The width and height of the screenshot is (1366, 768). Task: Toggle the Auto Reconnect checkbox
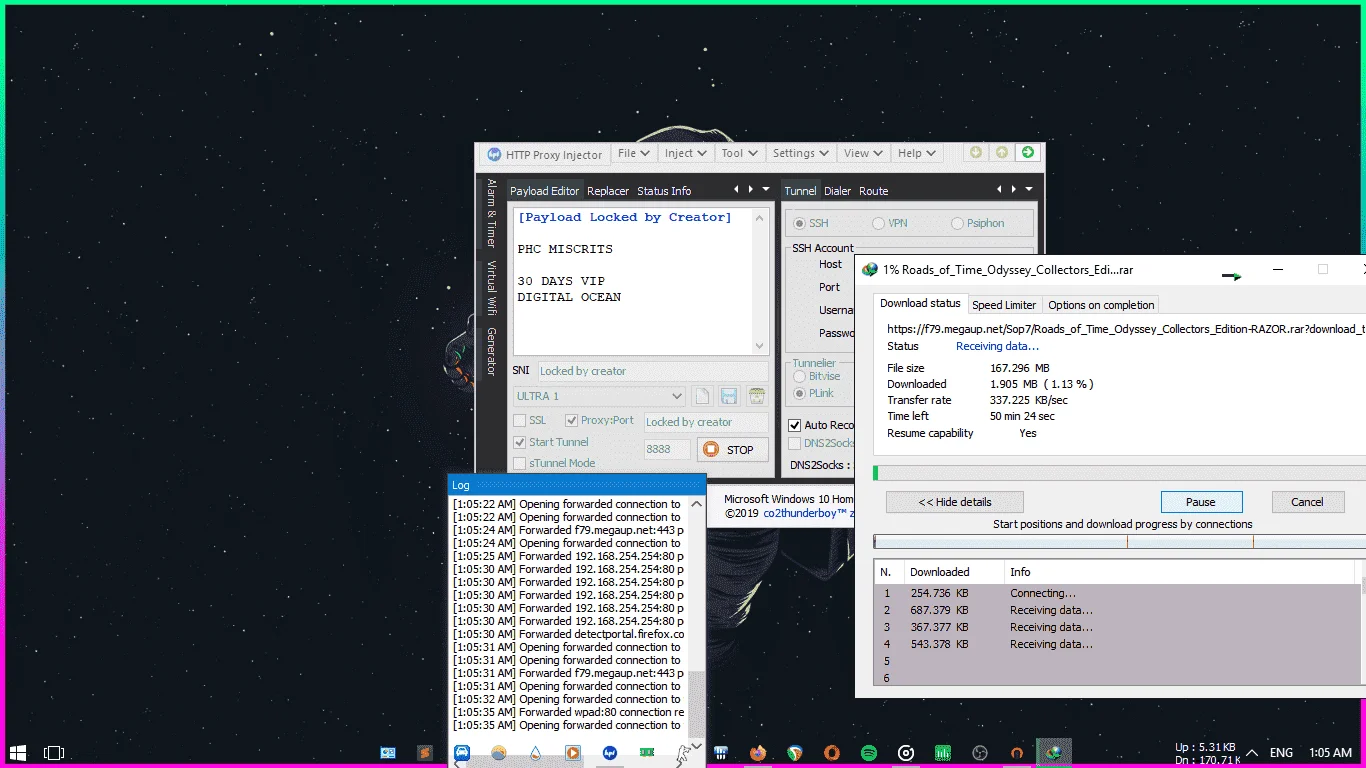[795, 425]
